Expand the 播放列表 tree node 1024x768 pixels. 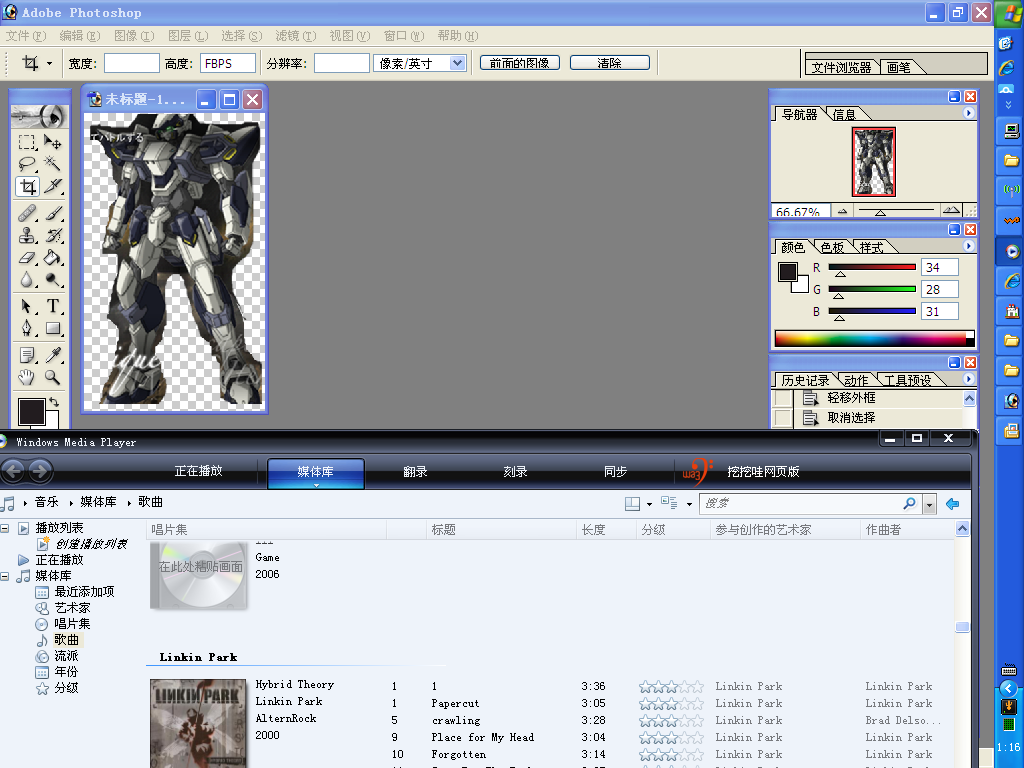coord(5,528)
